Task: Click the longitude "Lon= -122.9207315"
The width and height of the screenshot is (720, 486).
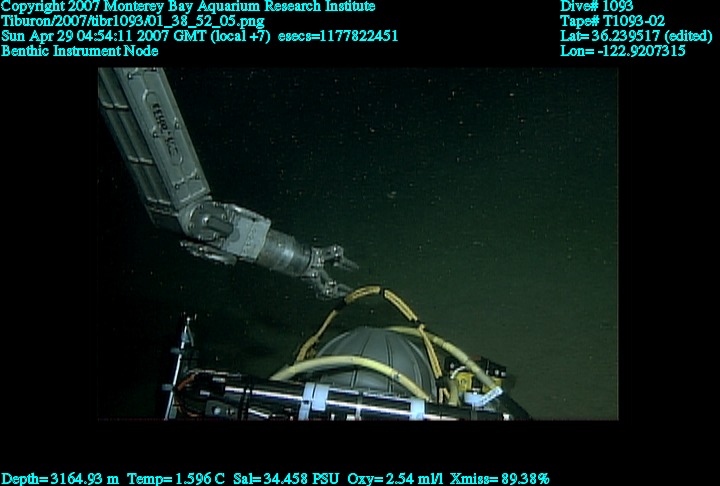Action: [623, 51]
